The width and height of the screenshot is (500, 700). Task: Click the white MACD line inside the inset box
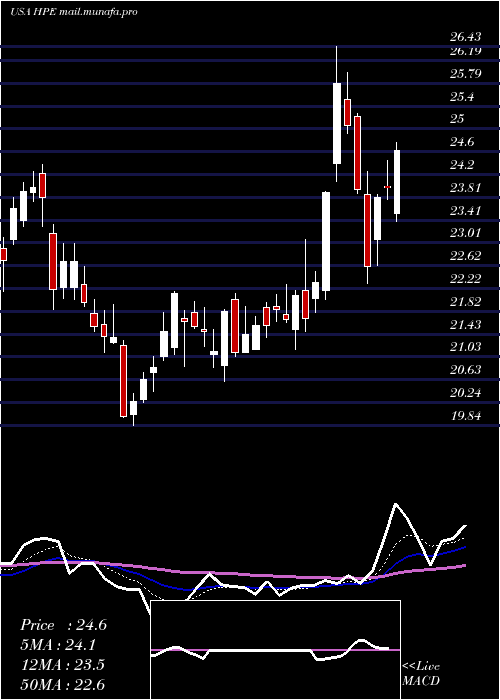(x=270, y=650)
